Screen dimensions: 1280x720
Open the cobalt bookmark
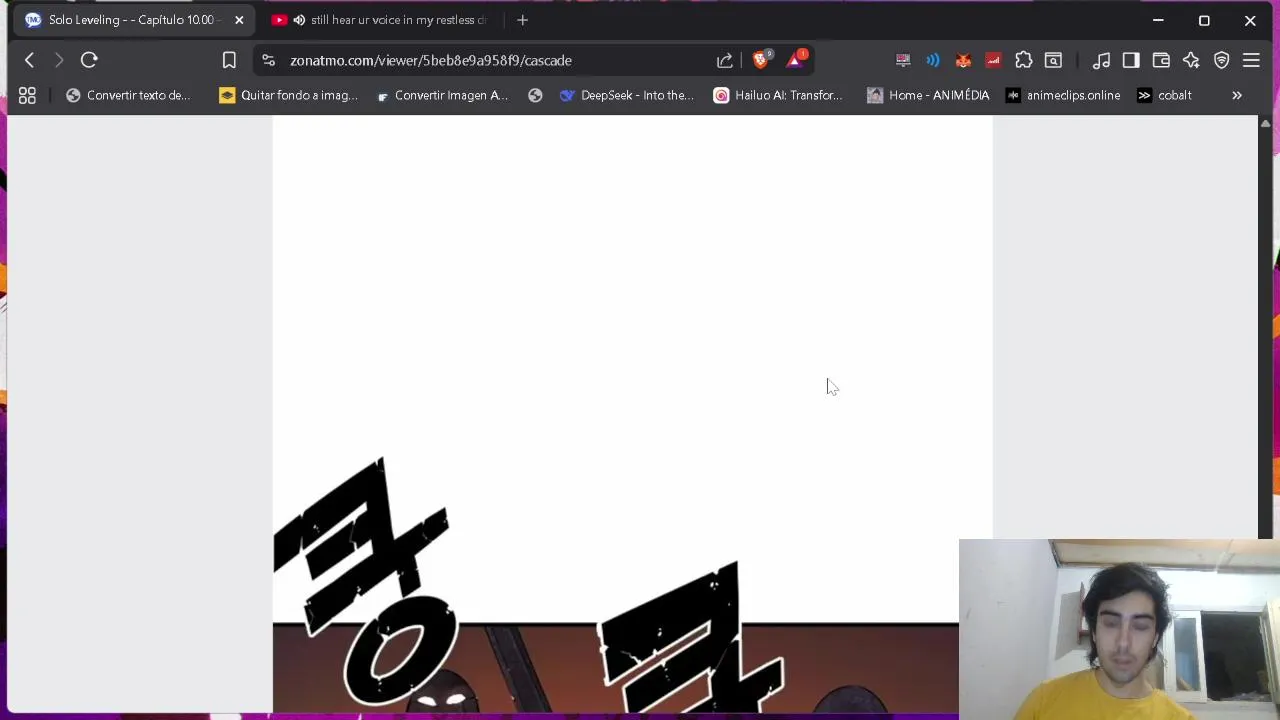[1165, 95]
